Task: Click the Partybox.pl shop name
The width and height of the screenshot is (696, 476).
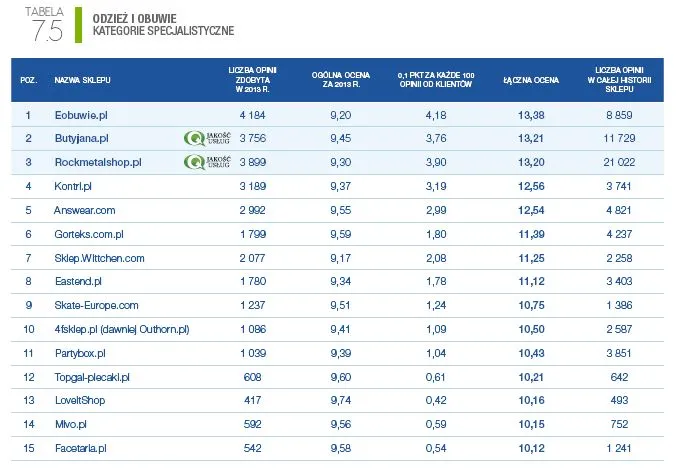Action: pyautogui.click(x=80, y=353)
